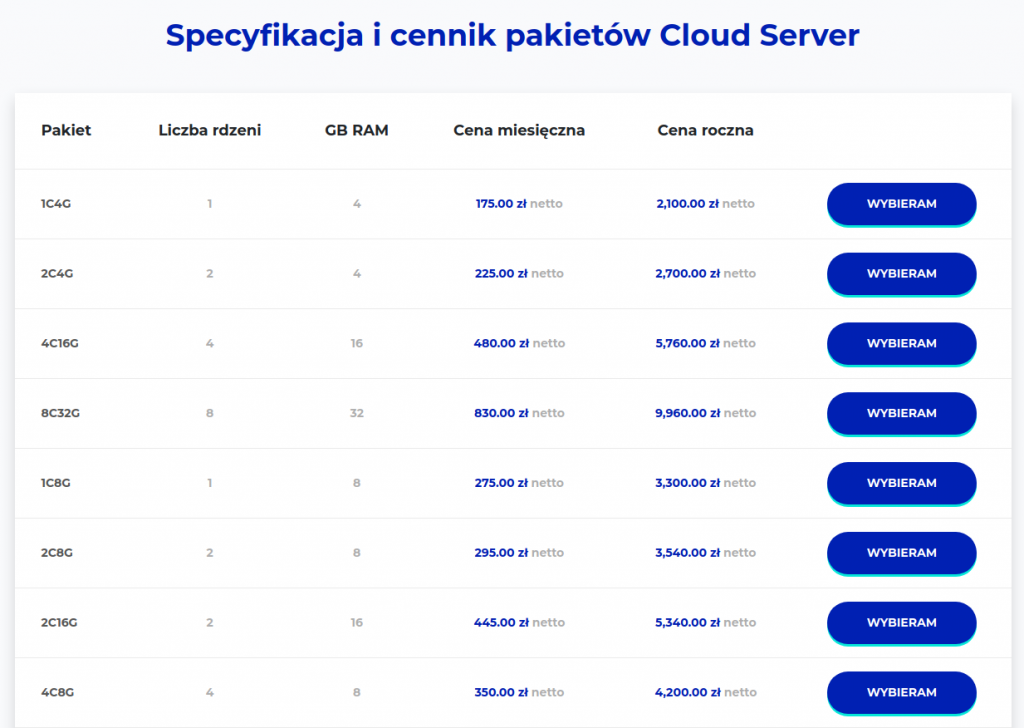Click the Cena roczna column header
Viewport: 1024px width, 728px height.
click(x=705, y=130)
